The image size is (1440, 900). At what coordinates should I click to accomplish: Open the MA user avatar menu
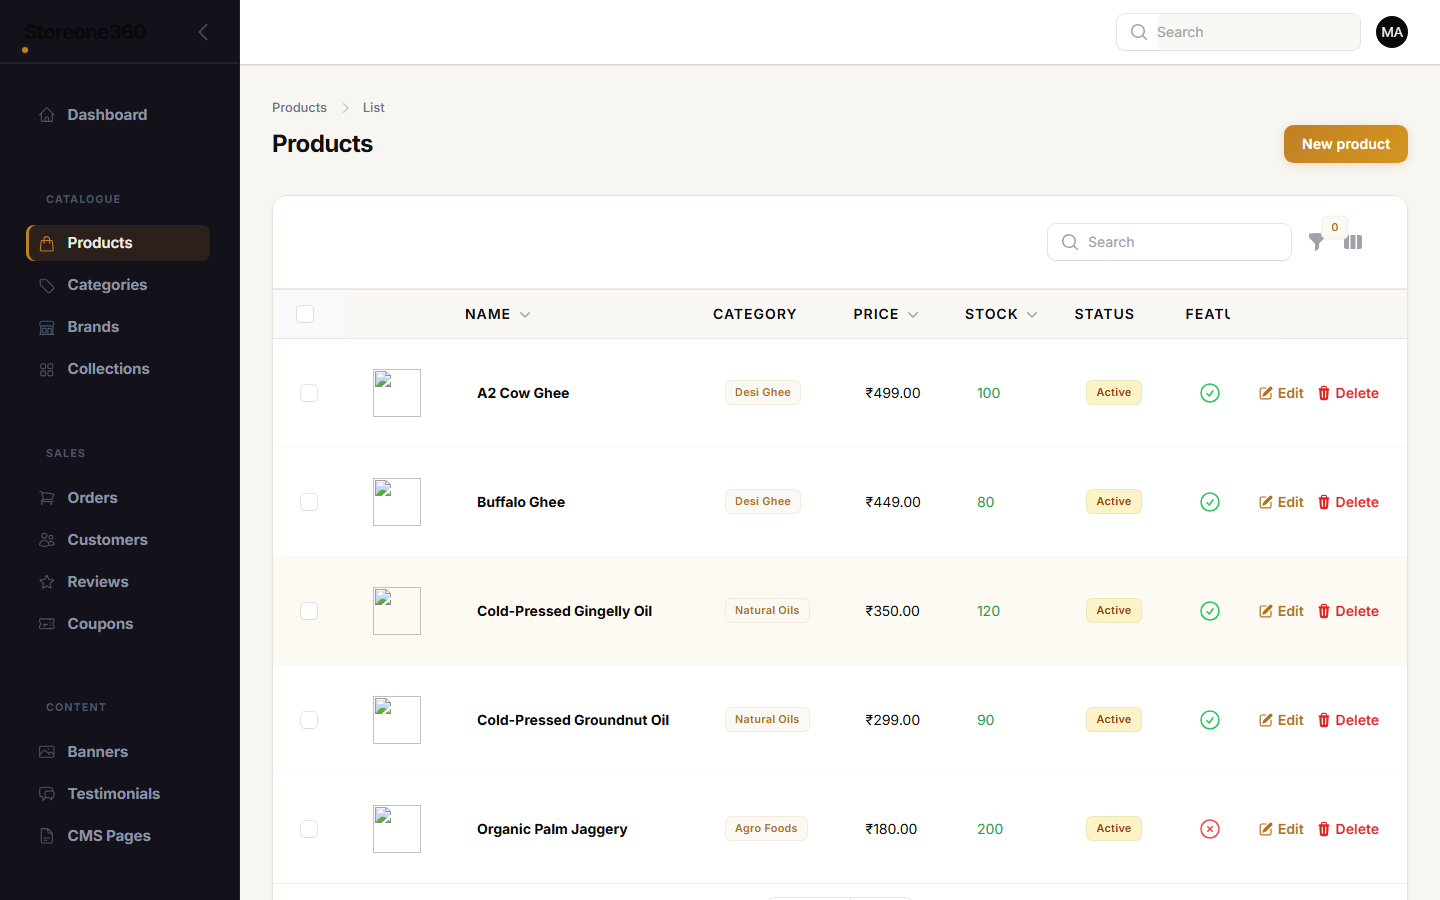[1392, 32]
